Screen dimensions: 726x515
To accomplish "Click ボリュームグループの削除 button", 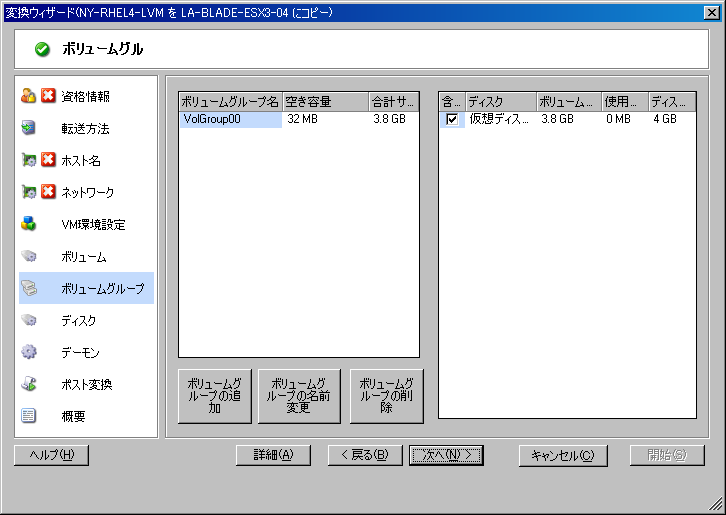I will tap(387, 396).
